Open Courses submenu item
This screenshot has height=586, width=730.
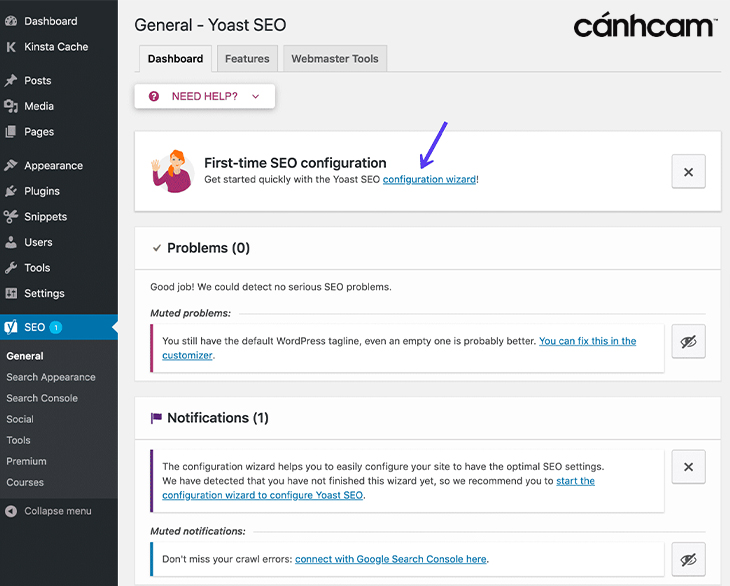pos(25,482)
